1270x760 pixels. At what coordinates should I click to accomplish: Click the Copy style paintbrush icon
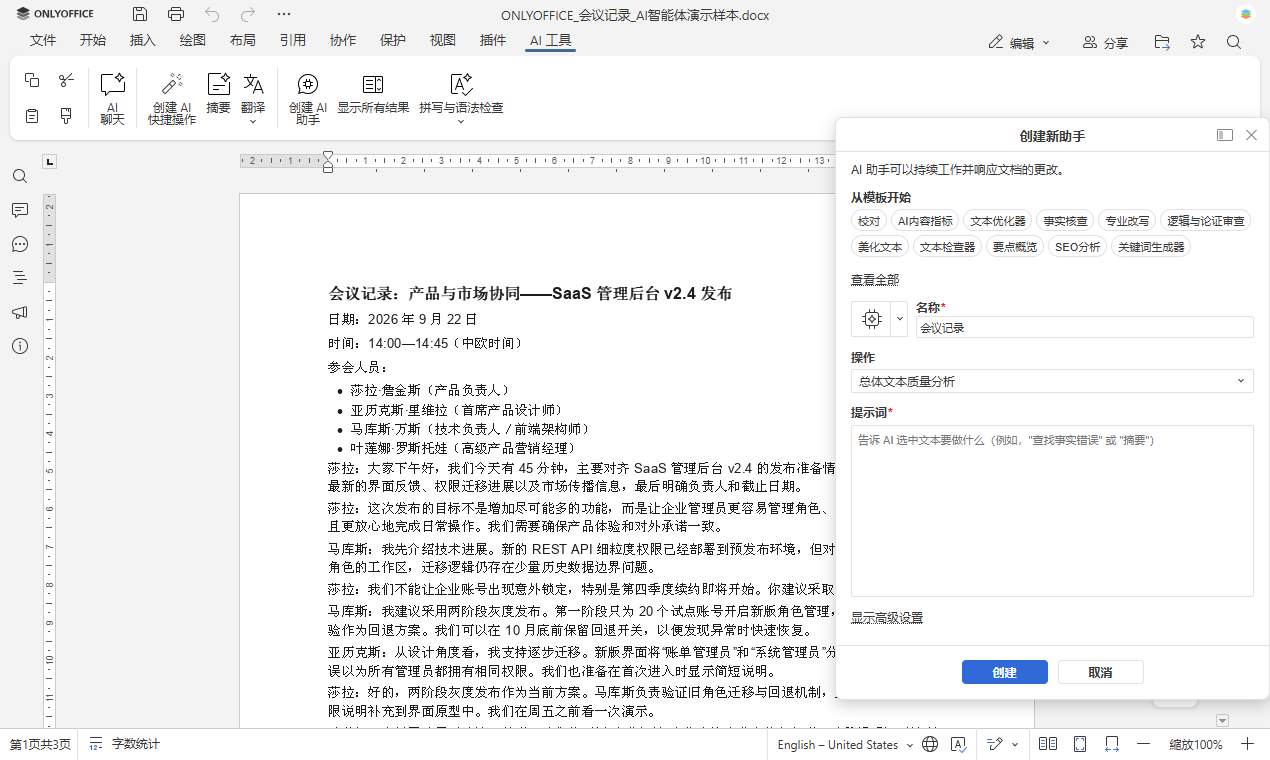[x=66, y=116]
